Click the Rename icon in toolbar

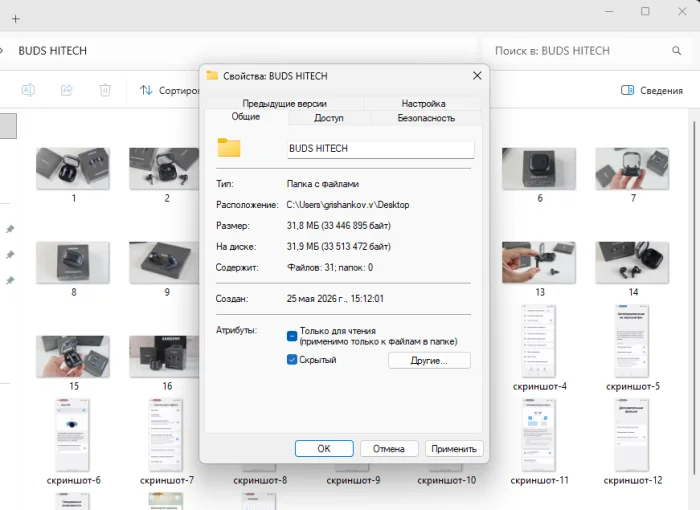pos(28,90)
